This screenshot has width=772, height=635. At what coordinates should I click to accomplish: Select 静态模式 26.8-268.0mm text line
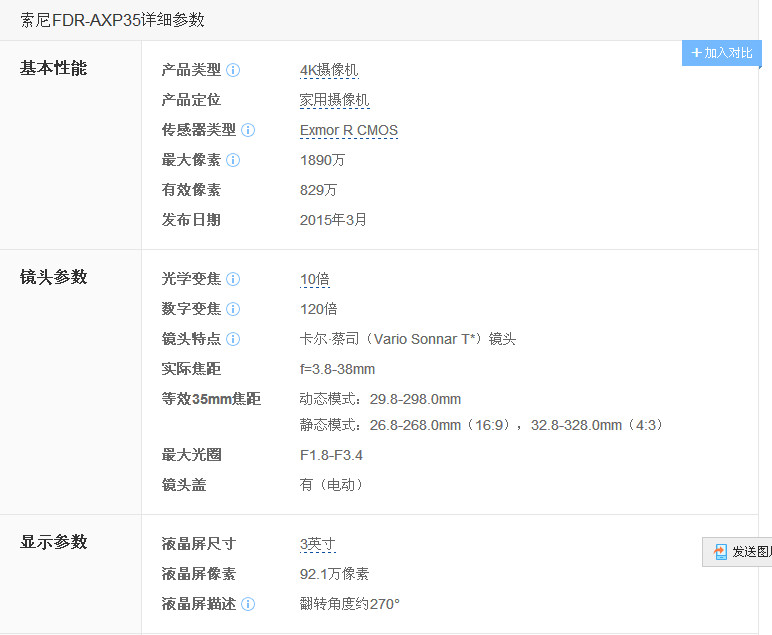point(482,425)
